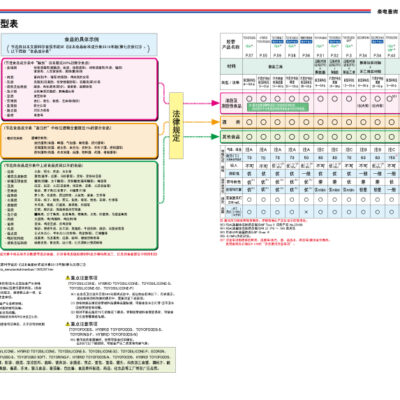Click the pink-bordered food category box

[x=79, y=89]
